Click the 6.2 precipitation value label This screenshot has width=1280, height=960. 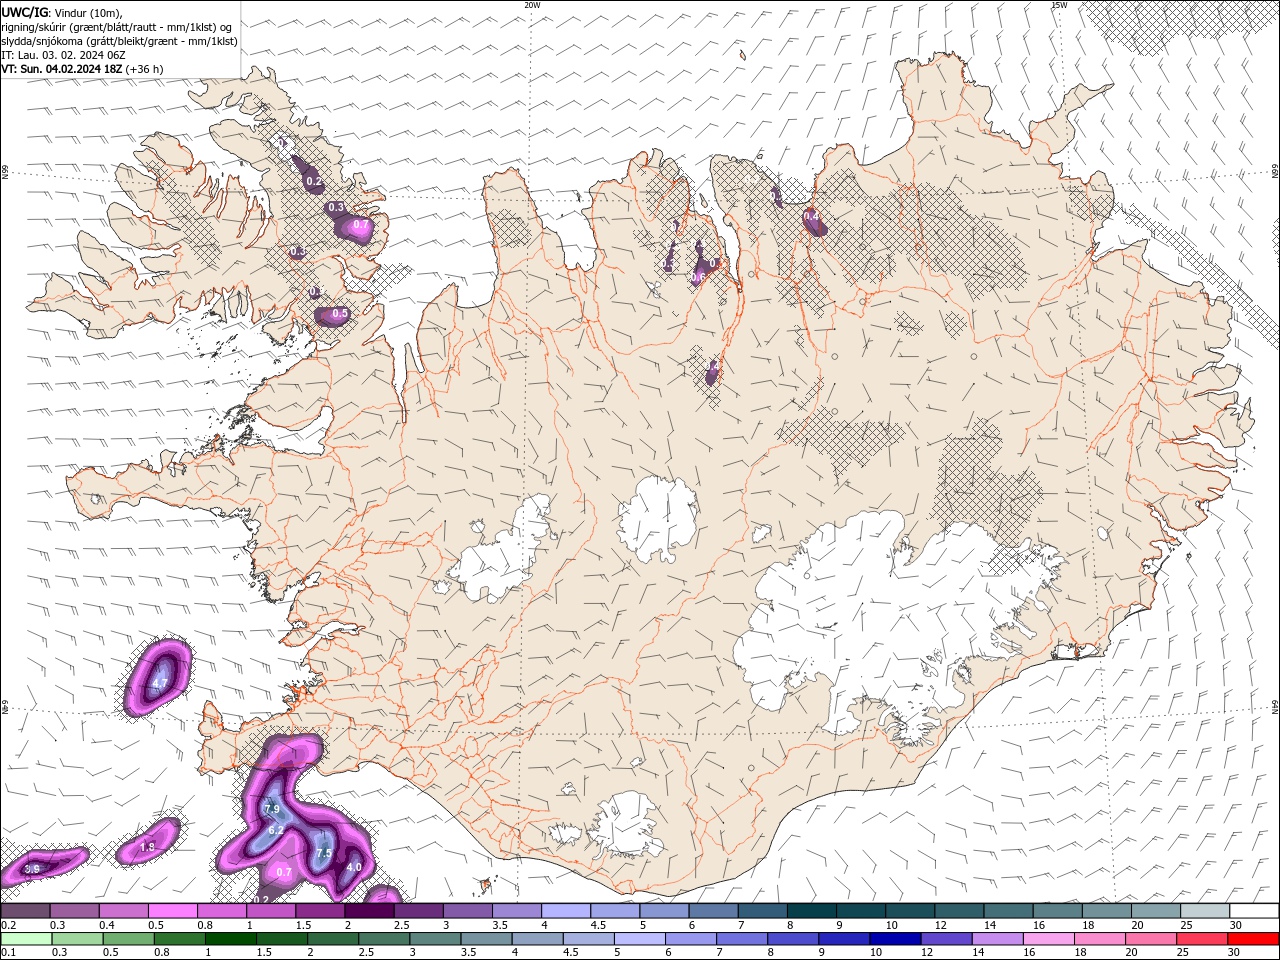pos(277,830)
